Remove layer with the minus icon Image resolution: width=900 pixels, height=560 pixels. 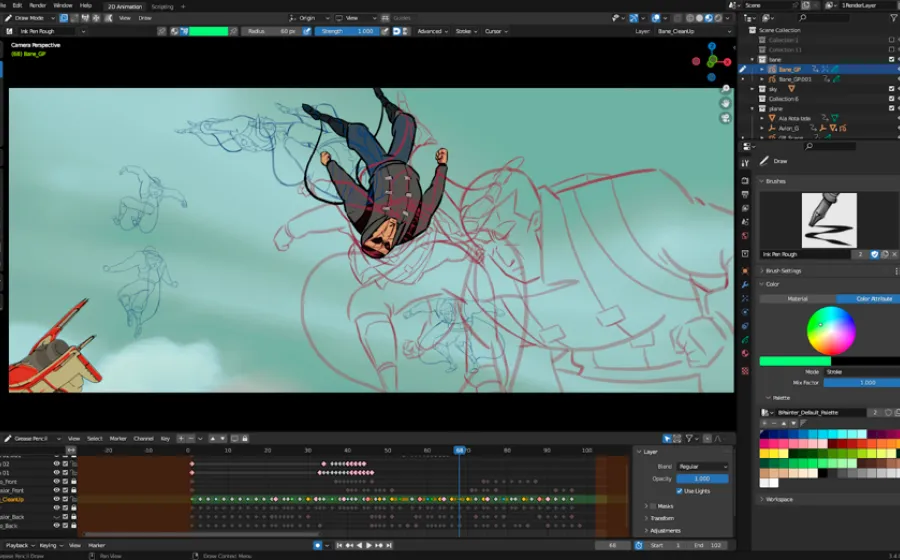[191, 439]
